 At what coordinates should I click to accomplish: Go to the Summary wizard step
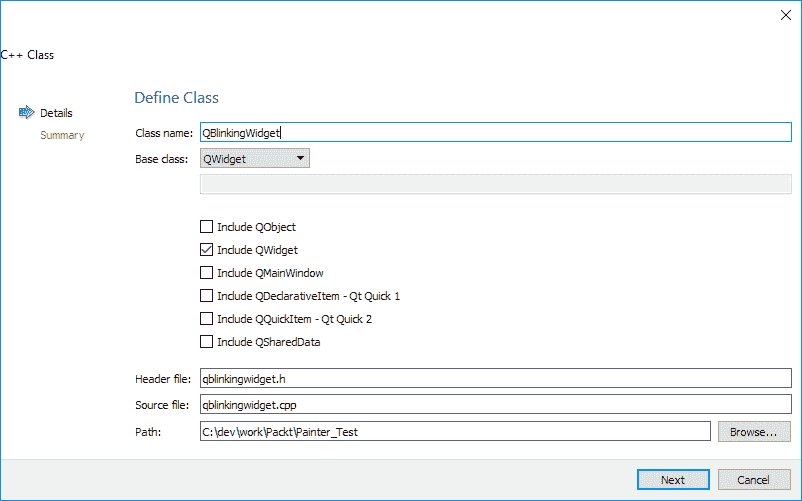pyautogui.click(x=62, y=135)
